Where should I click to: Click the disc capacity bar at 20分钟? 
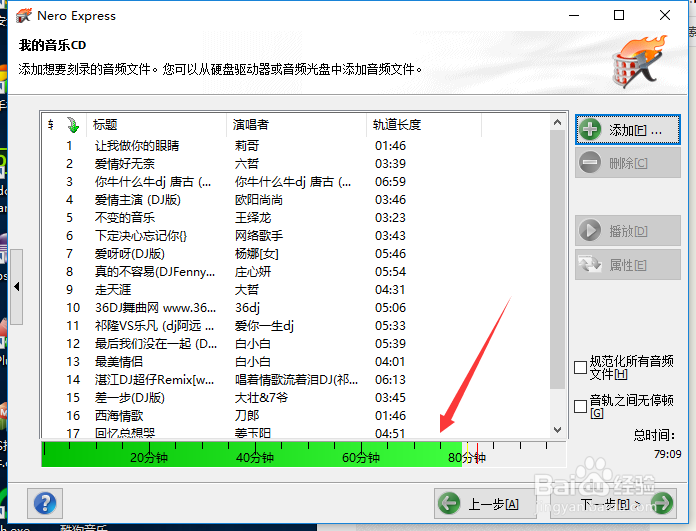pos(149,457)
